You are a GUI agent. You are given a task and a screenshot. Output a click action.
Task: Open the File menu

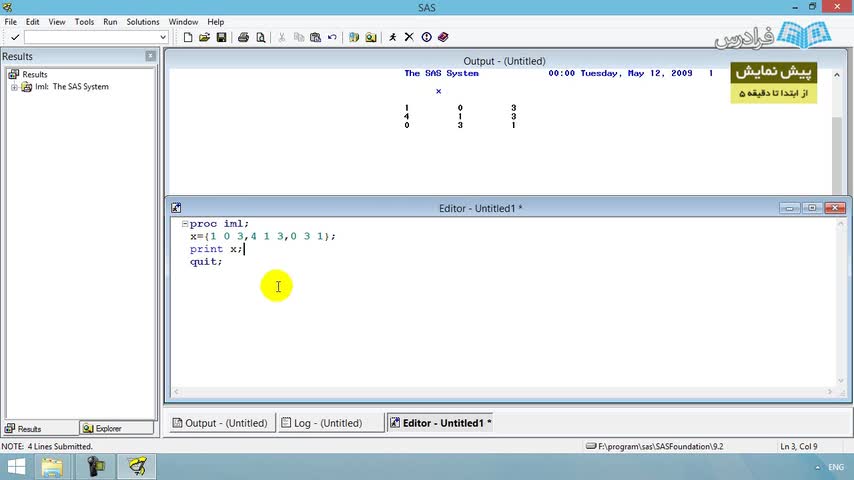(x=10, y=22)
